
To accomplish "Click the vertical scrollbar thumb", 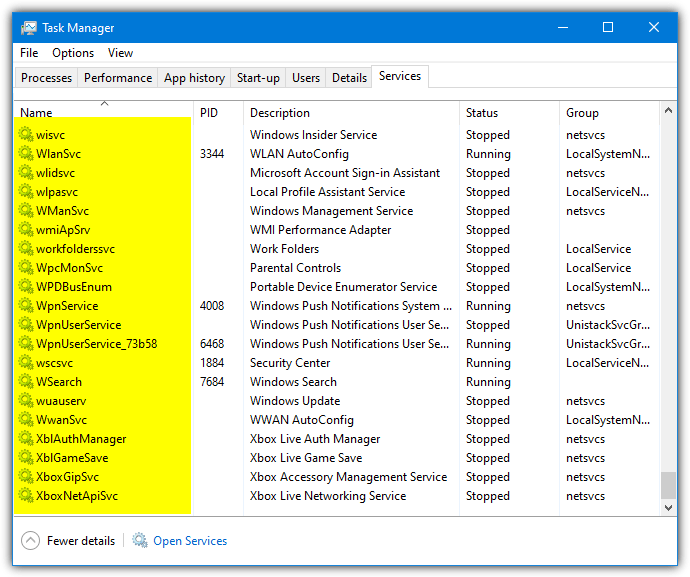I will [668, 485].
